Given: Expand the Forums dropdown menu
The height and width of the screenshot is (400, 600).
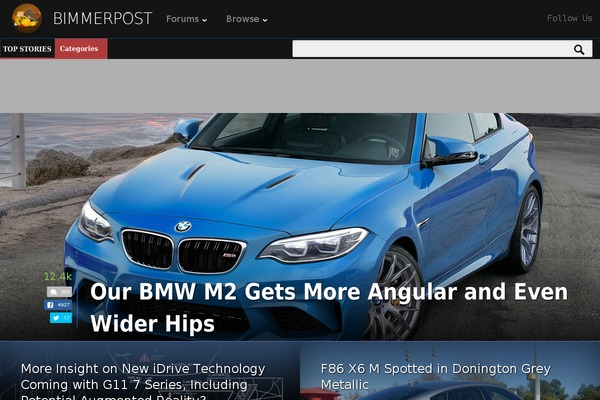Looking at the screenshot, I should coord(186,19).
